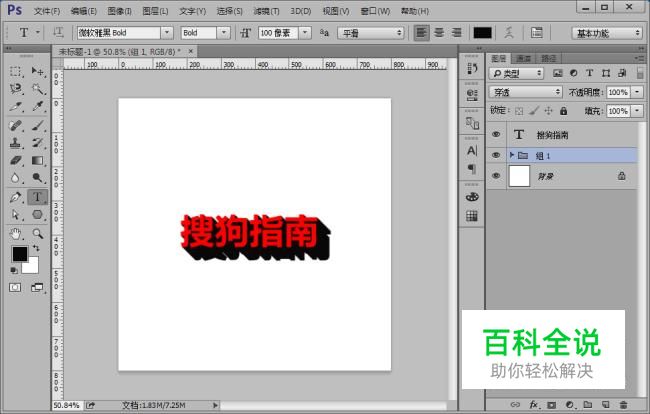Open the 图层(L) menu
The image size is (650, 414).
click(155, 11)
